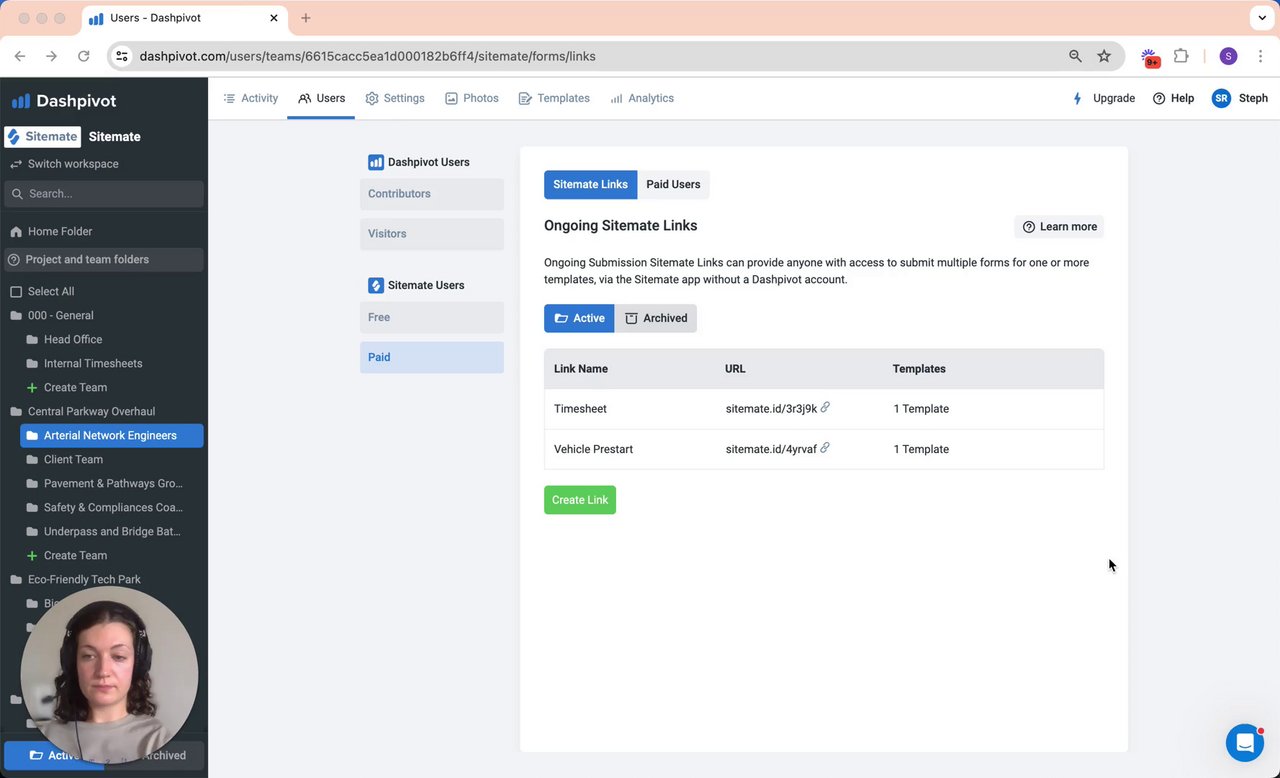Click the Sitemate workspace badge
1280x778 pixels.
tap(43, 136)
